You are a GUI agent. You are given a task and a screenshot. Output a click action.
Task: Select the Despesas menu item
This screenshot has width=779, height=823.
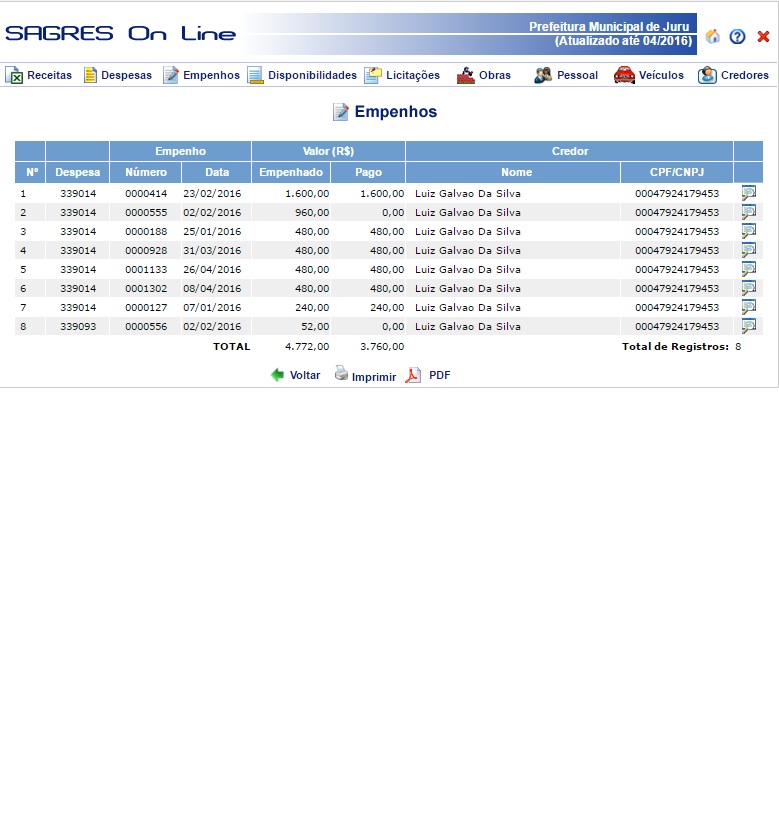pos(118,75)
